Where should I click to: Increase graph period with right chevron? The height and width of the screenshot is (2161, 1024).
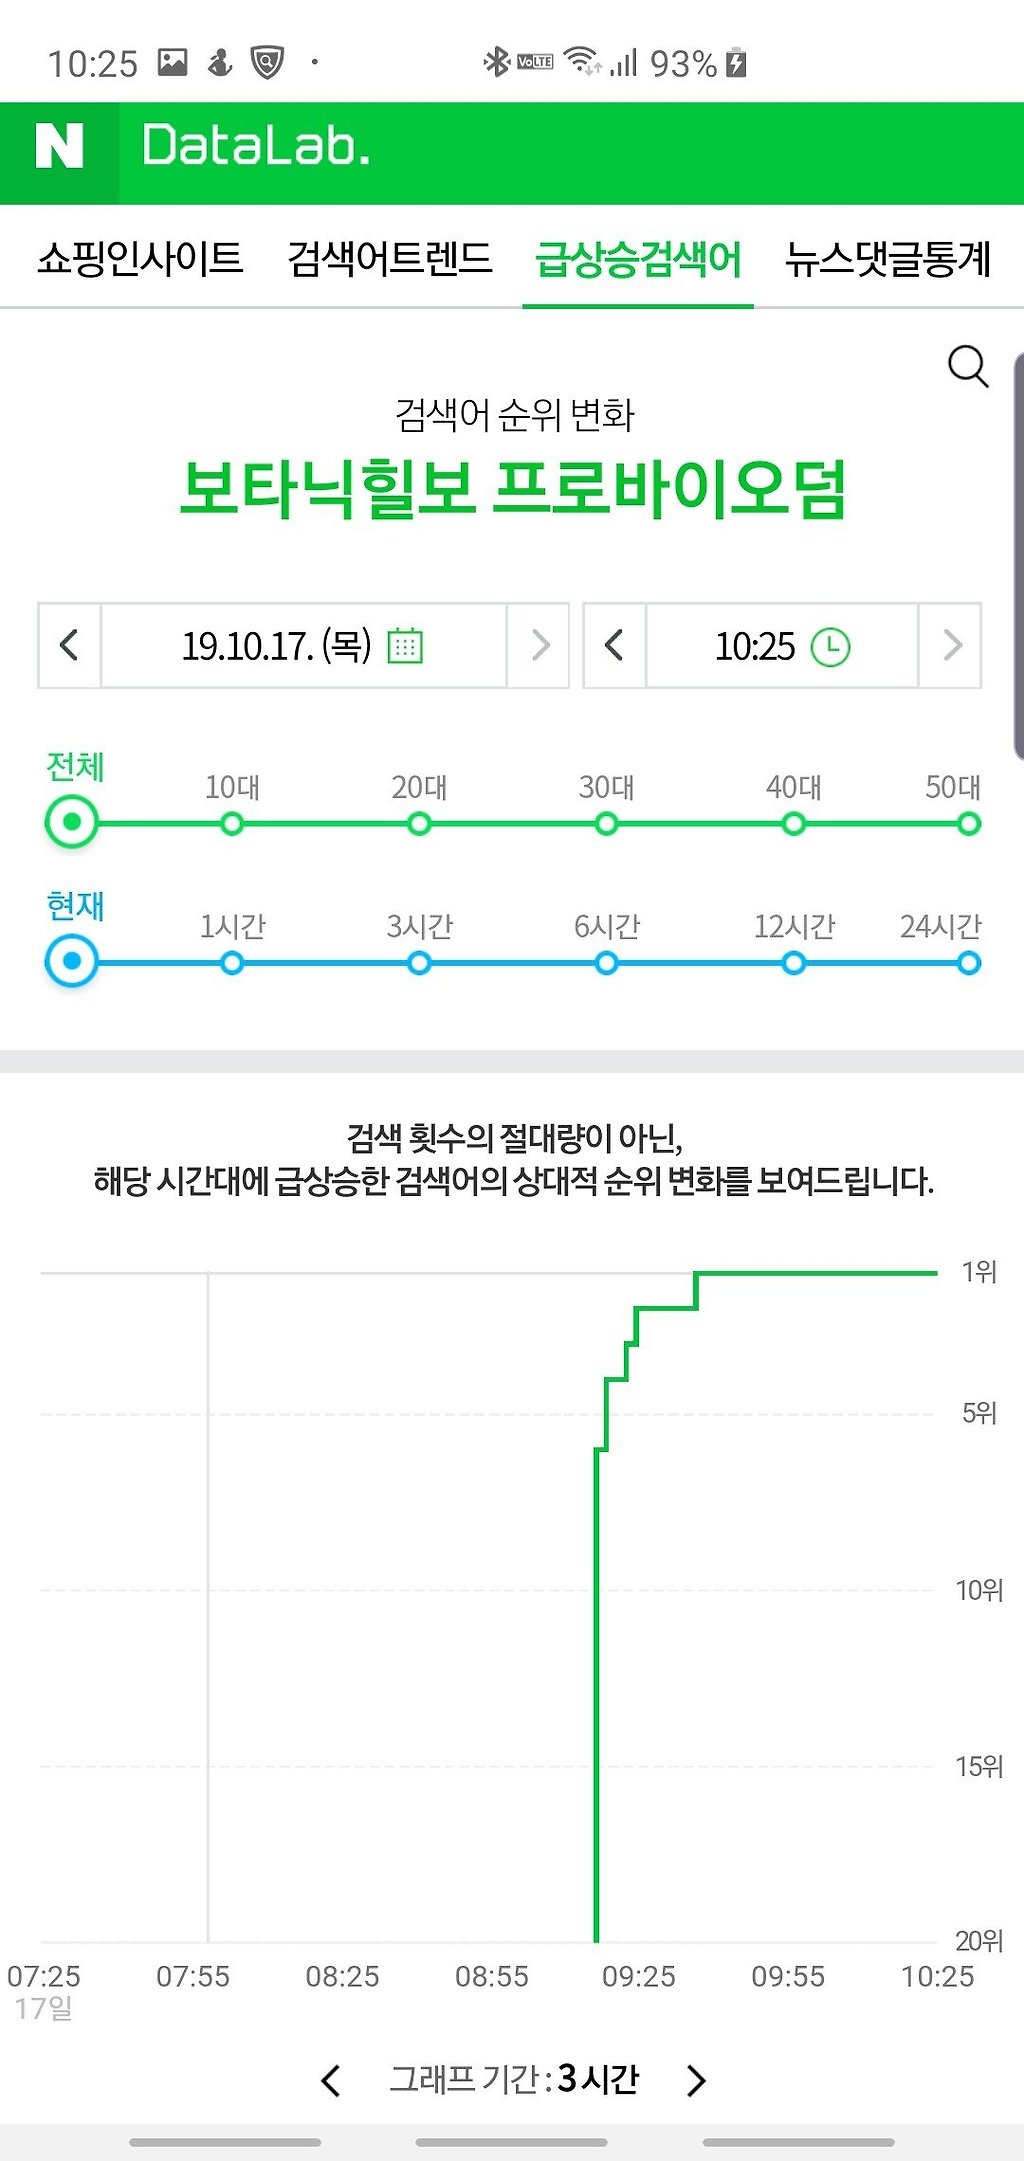697,2080
